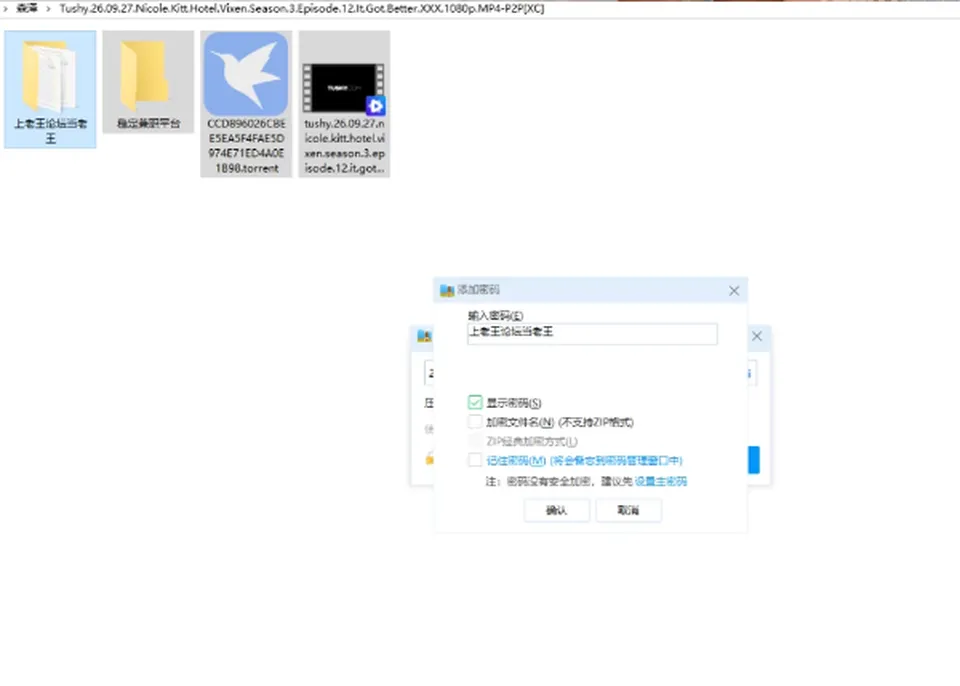The image size is (960, 686).
Task: Uncheck the 显示密码(S) checkbox
Action: [x=475, y=402]
